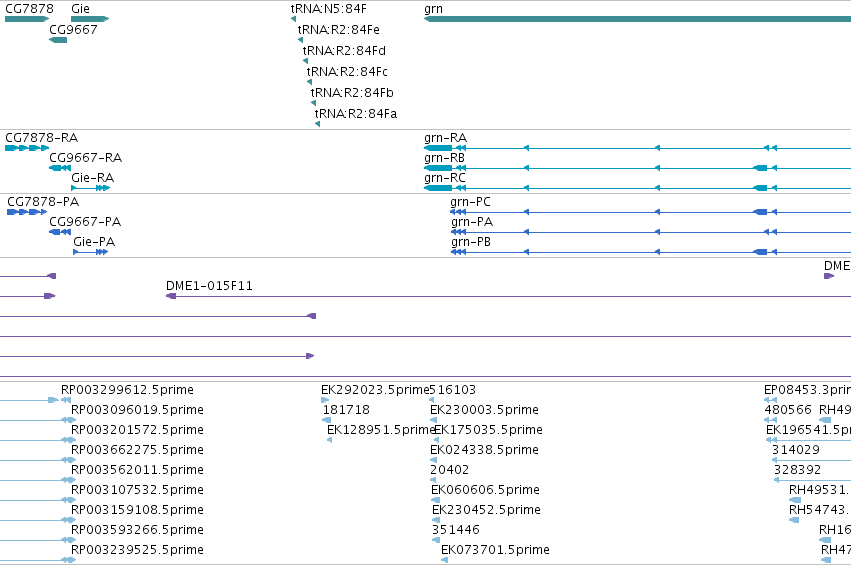851x565 pixels.
Task: Select the Gie gene arrow glyph
Action: pyautogui.click(x=90, y=19)
